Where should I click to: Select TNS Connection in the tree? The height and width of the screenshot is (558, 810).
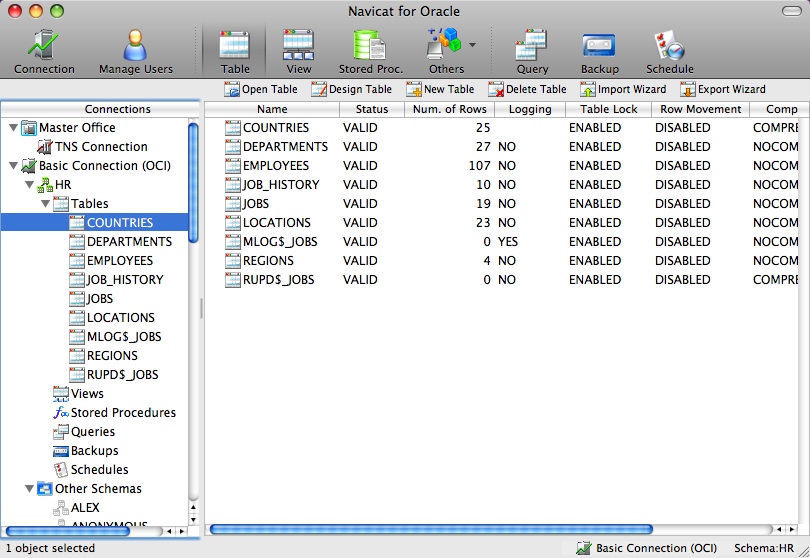[92, 147]
